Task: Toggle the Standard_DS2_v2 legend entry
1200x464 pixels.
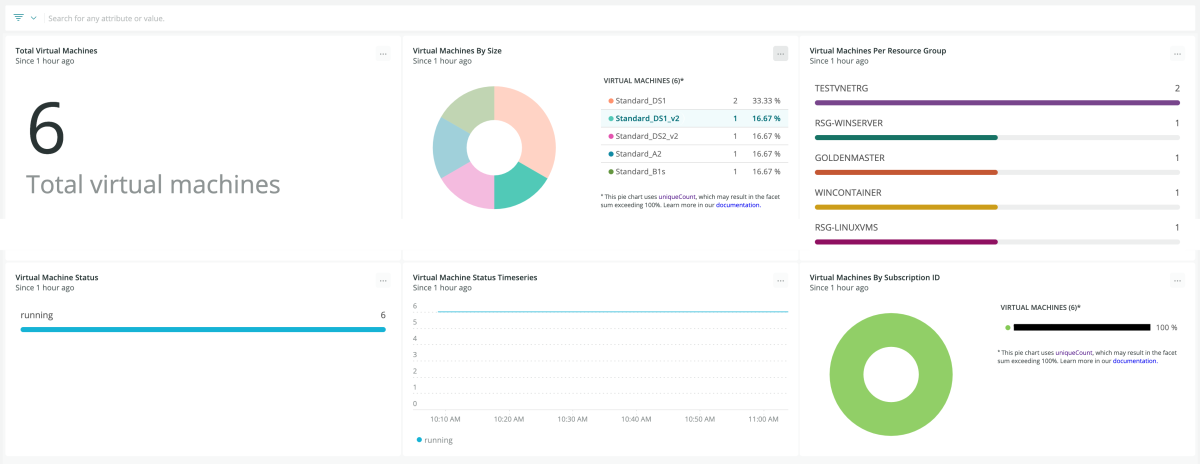Action: pos(646,136)
